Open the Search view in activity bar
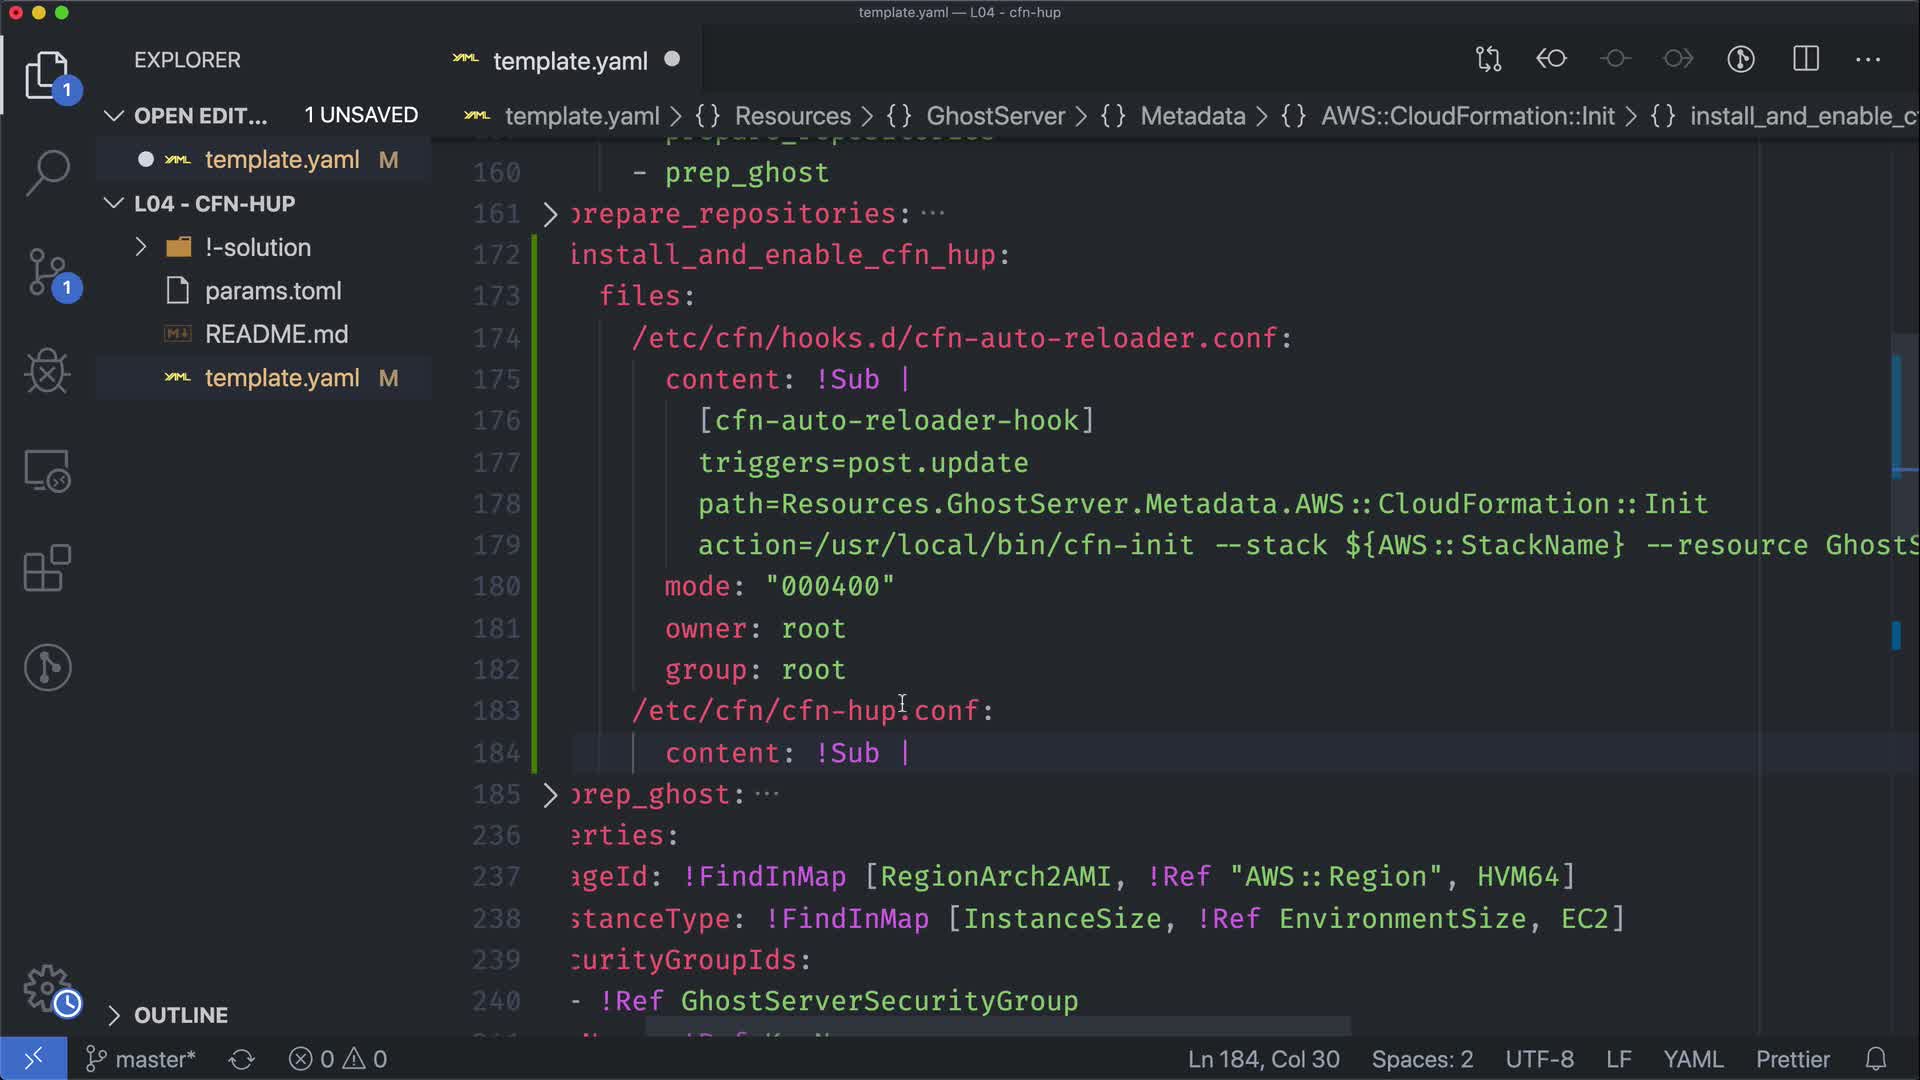 [47, 173]
